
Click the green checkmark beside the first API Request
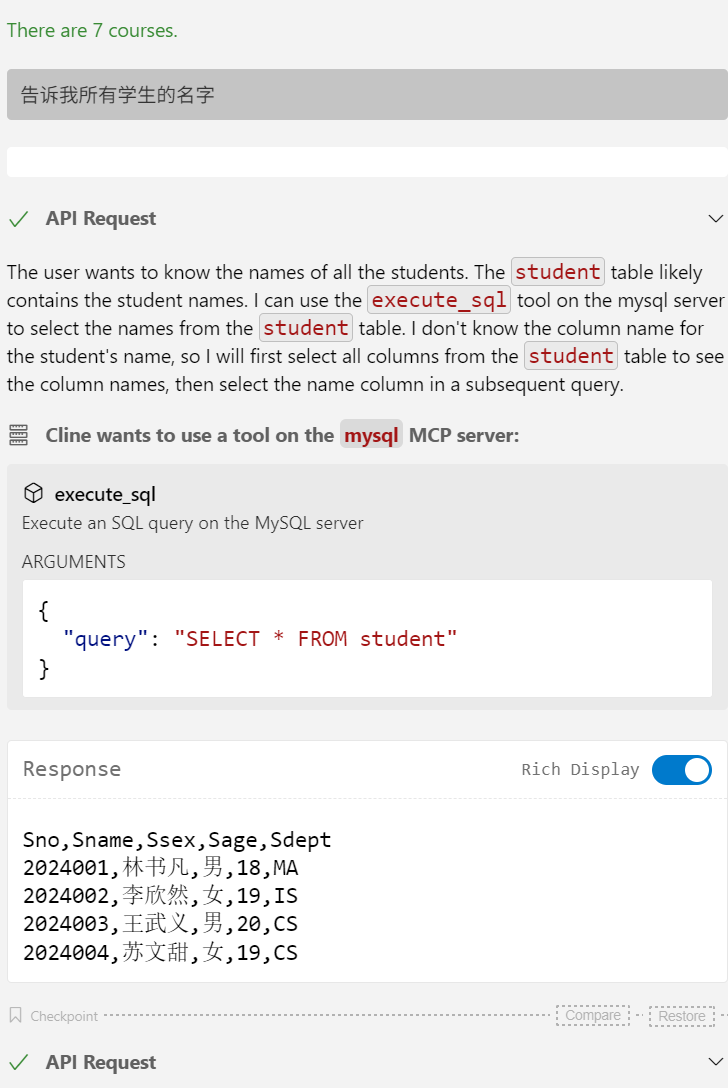pos(19,219)
